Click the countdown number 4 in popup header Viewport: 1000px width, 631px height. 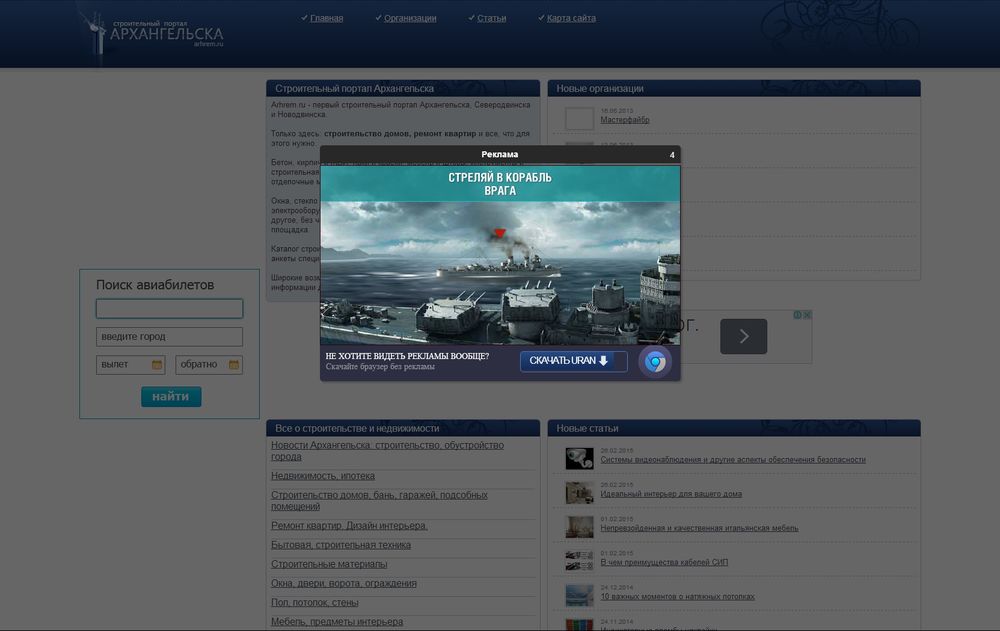[x=672, y=155]
